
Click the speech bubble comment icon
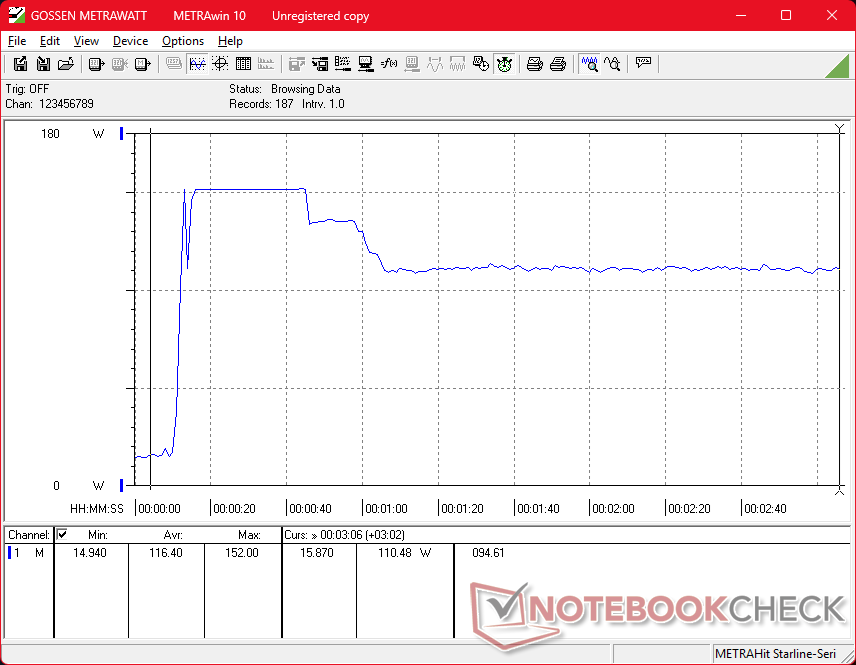[643, 64]
